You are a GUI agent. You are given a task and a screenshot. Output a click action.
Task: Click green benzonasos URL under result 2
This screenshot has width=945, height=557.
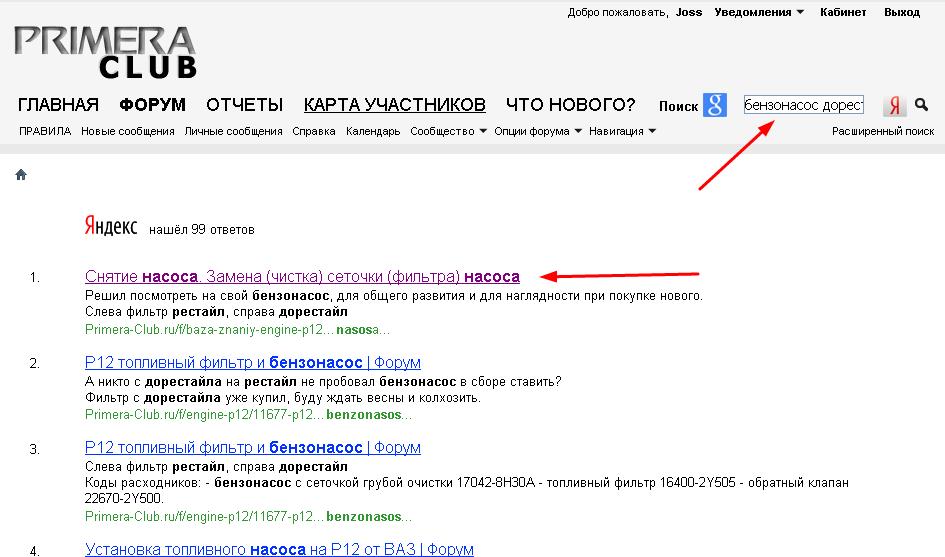pos(248,415)
